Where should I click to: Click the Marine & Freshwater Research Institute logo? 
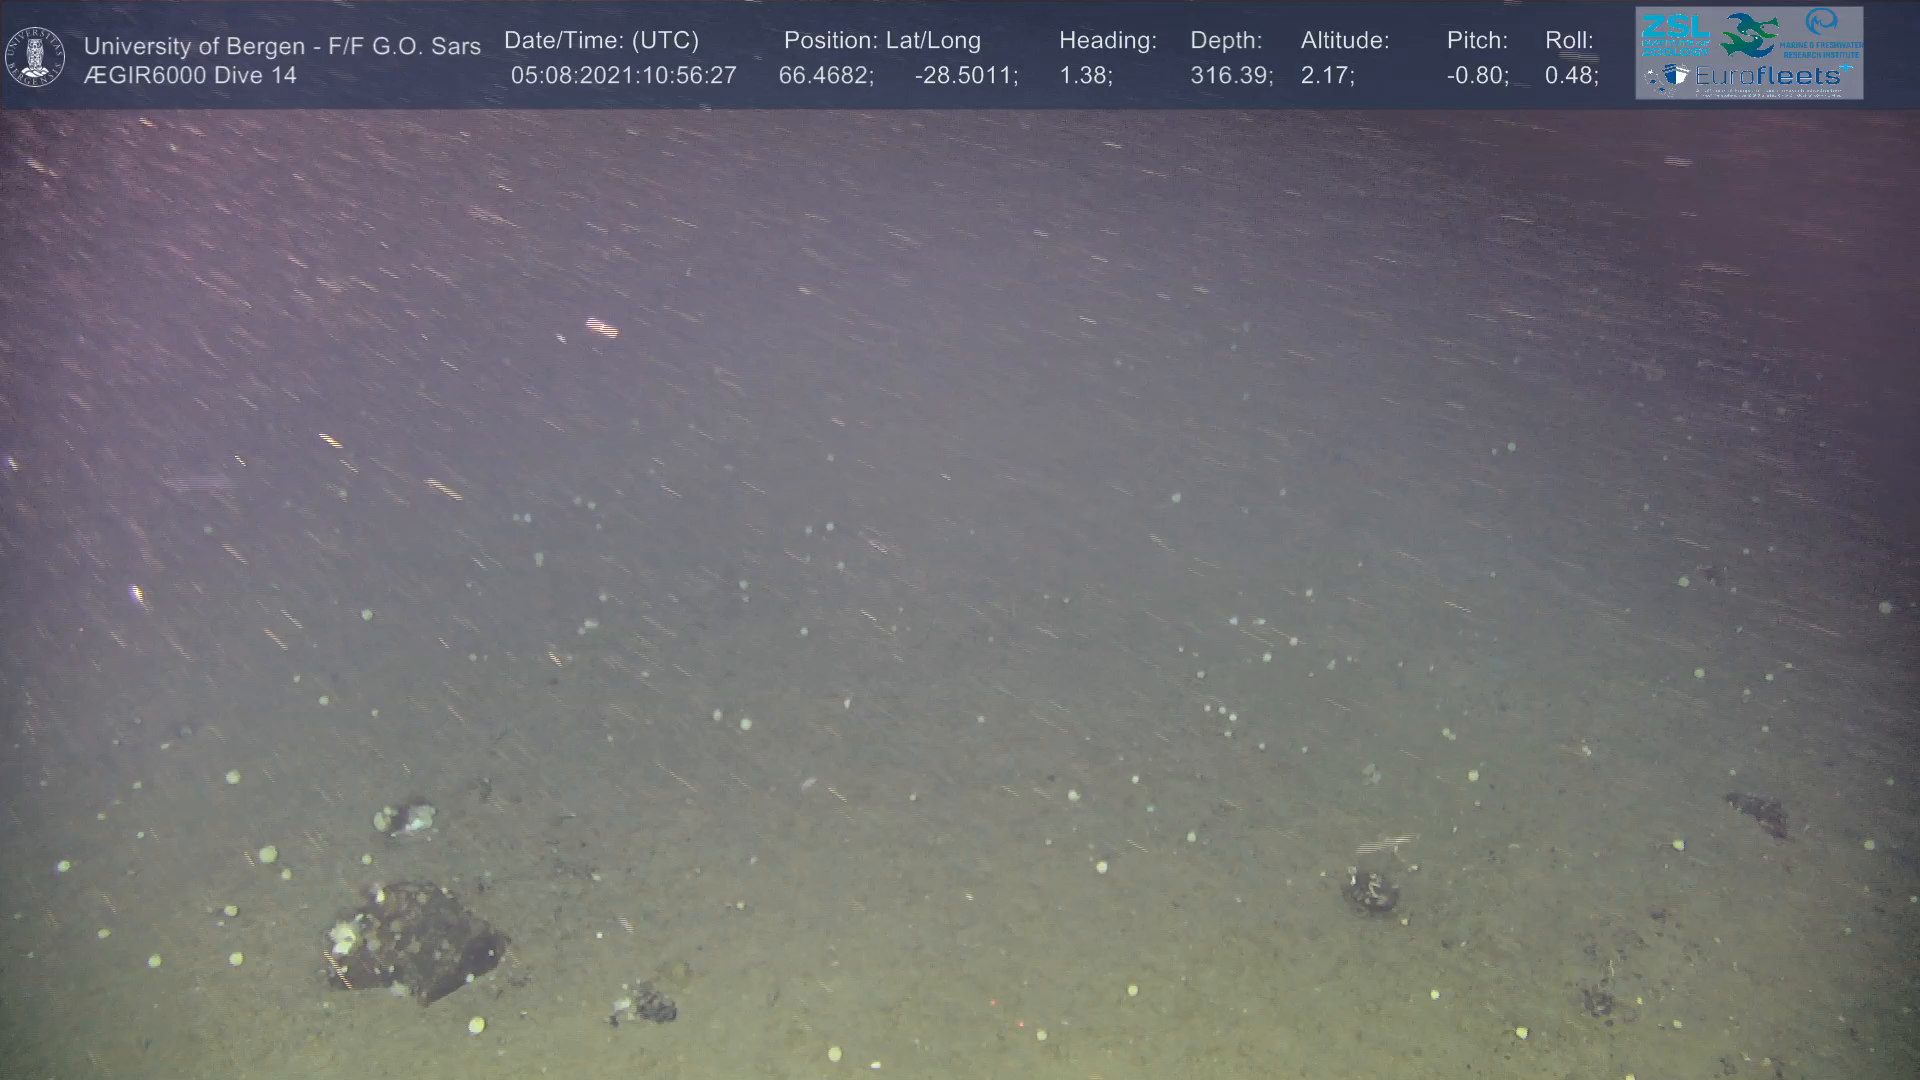(1823, 33)
